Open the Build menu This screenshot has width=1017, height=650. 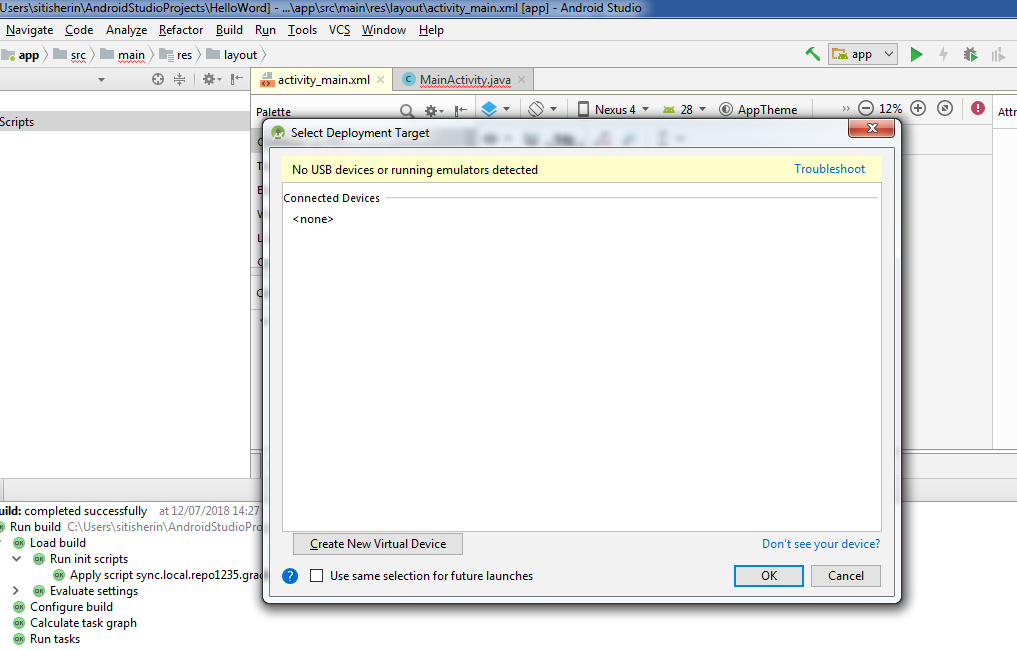(x=229, y=30)
